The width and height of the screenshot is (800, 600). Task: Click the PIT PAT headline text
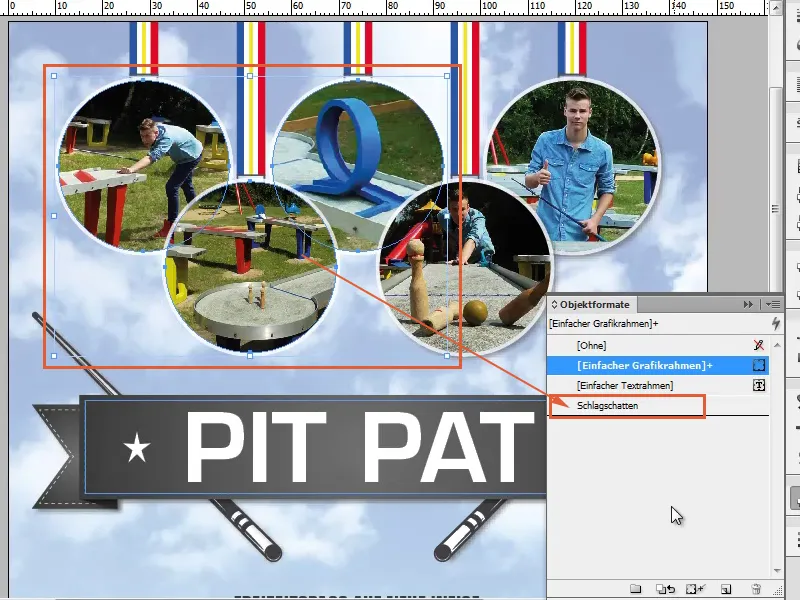click(359, 447)
